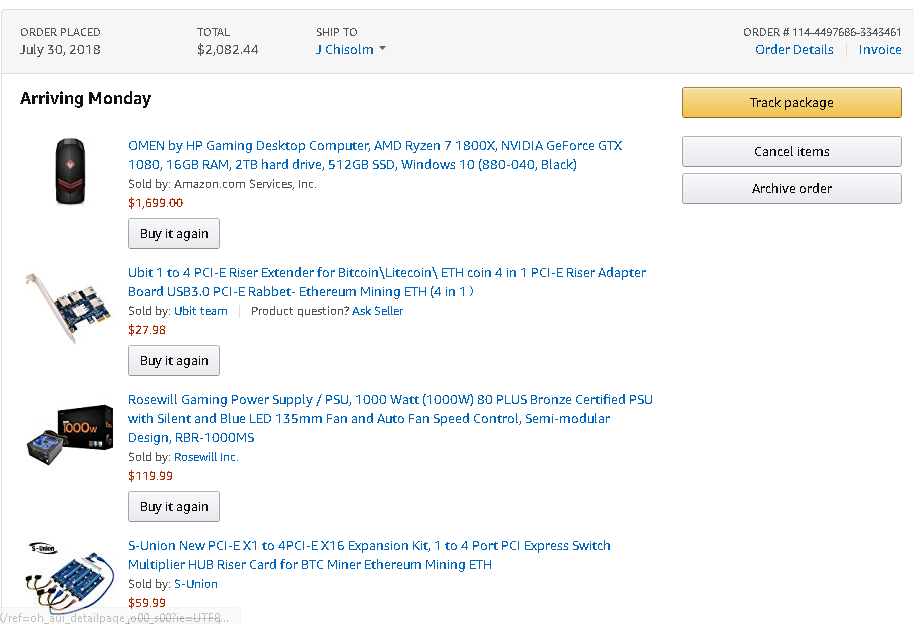The width and height of the screenshot is (914, 624).
Task: Click the Ask Seller link
Action: pos(377,311)
